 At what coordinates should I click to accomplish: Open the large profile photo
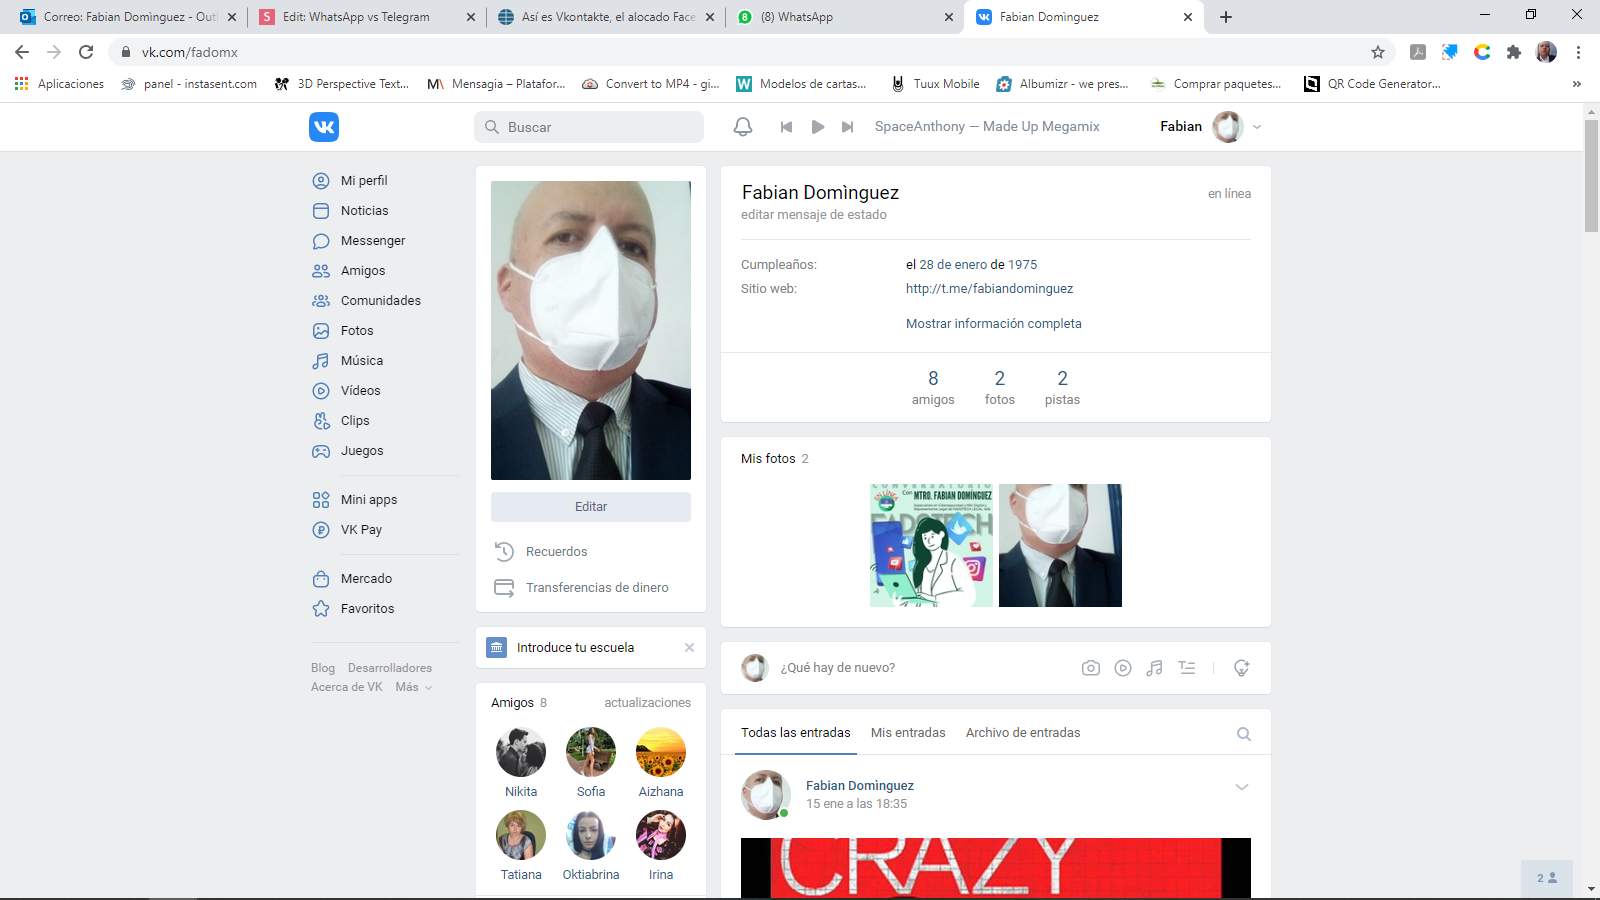pyautogui.click(x=591, y=330)
